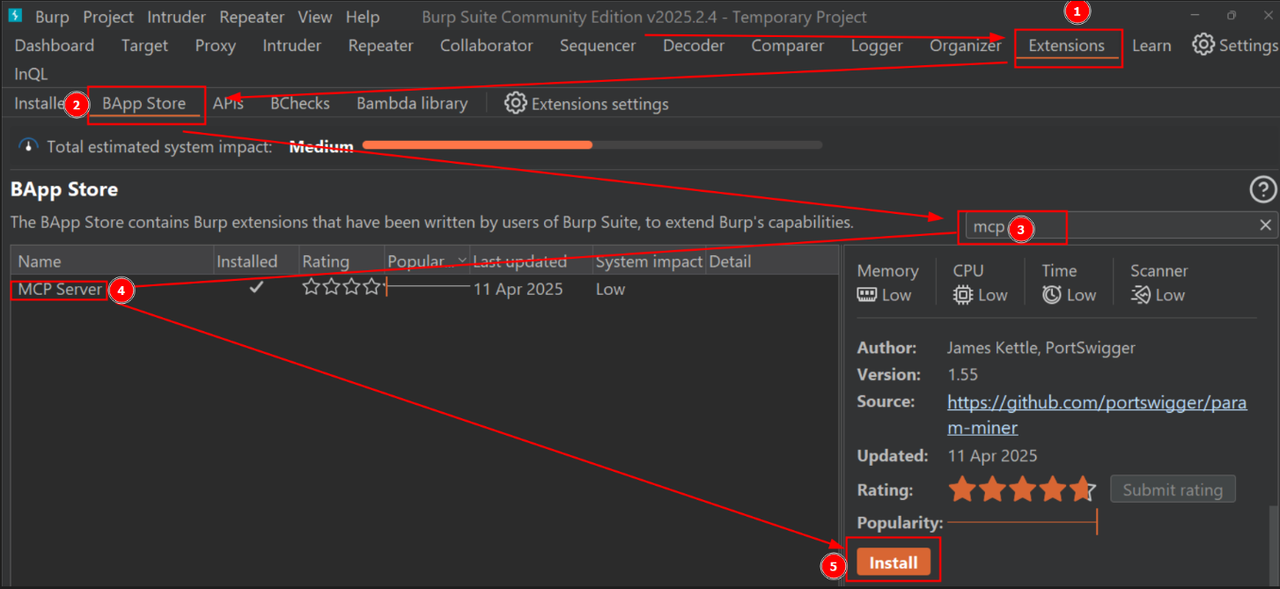Screen dimensions: 1280x589
Task: Open the Comparer tab
Action: coord(788,46)
